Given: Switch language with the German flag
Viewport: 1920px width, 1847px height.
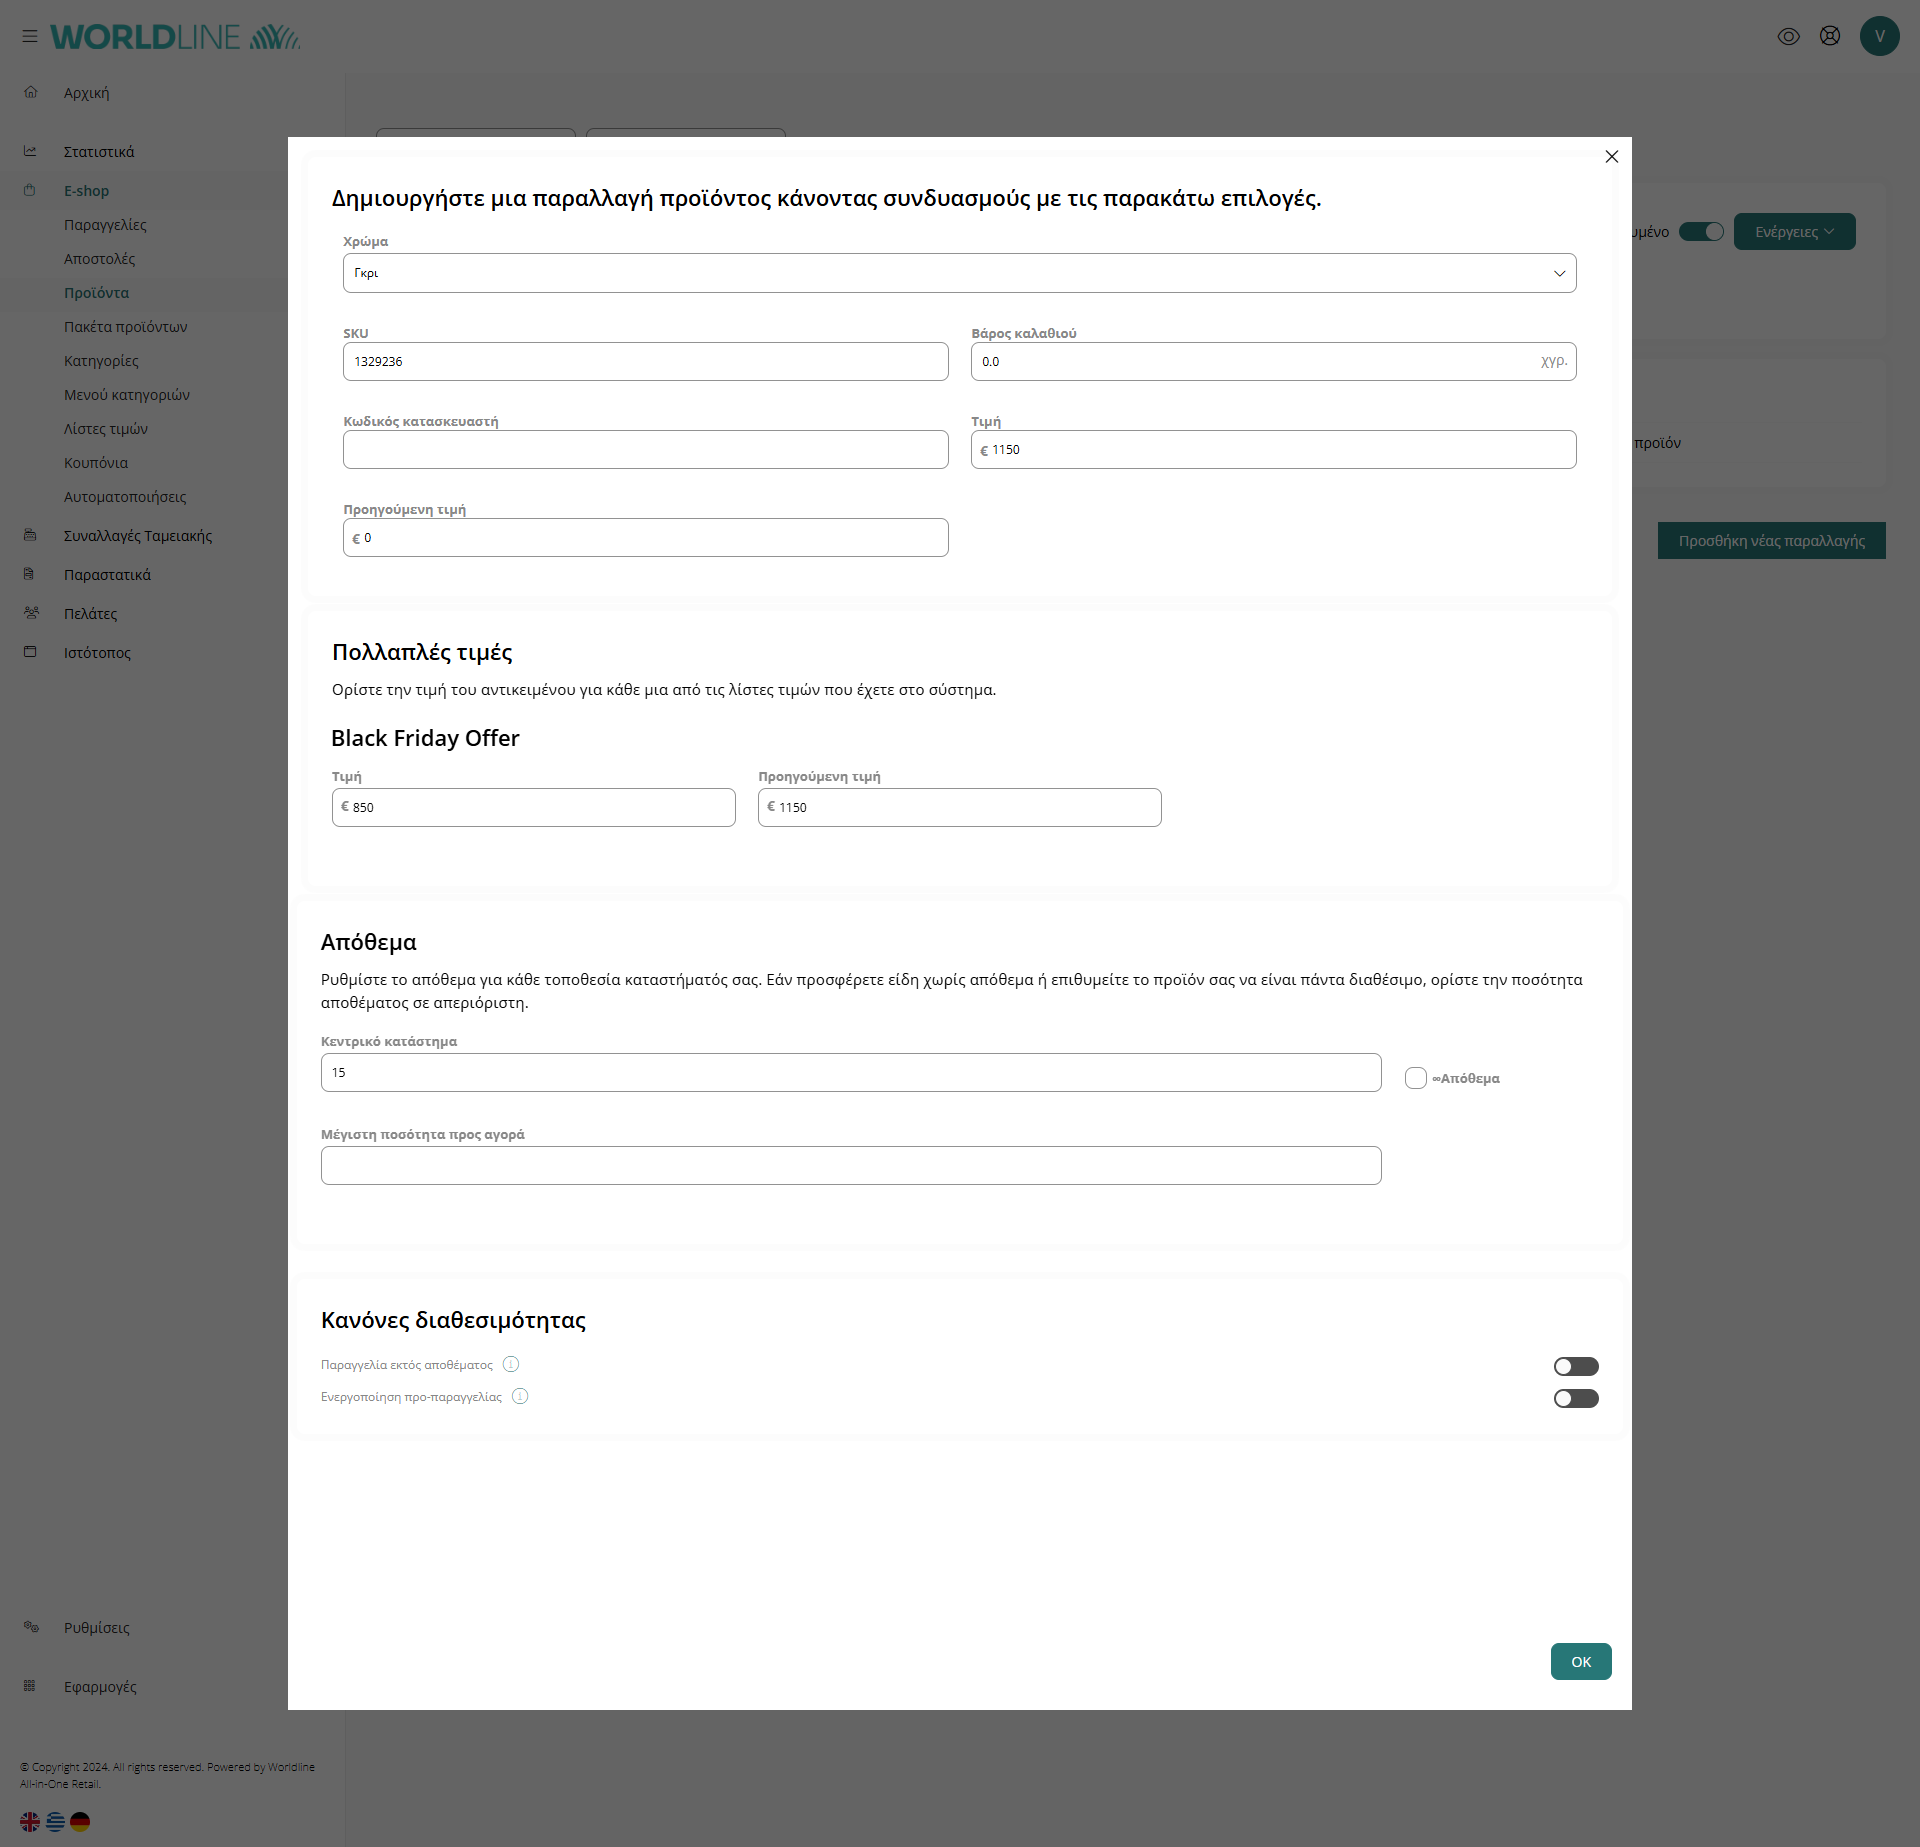Looking at the screenshot, I should click(x=80, y=1821).
